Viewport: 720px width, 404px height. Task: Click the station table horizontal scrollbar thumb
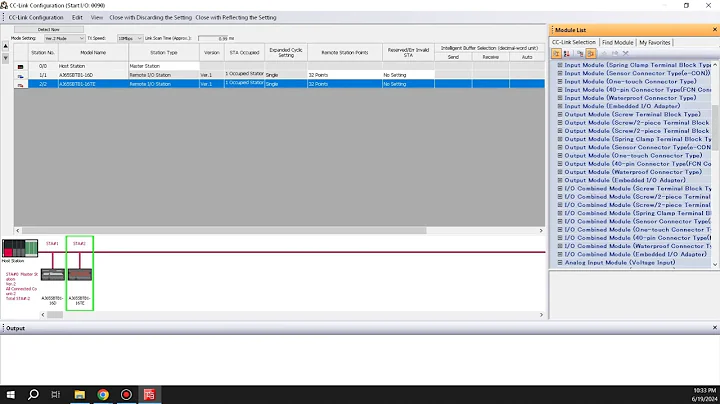[x=224, y=230]
